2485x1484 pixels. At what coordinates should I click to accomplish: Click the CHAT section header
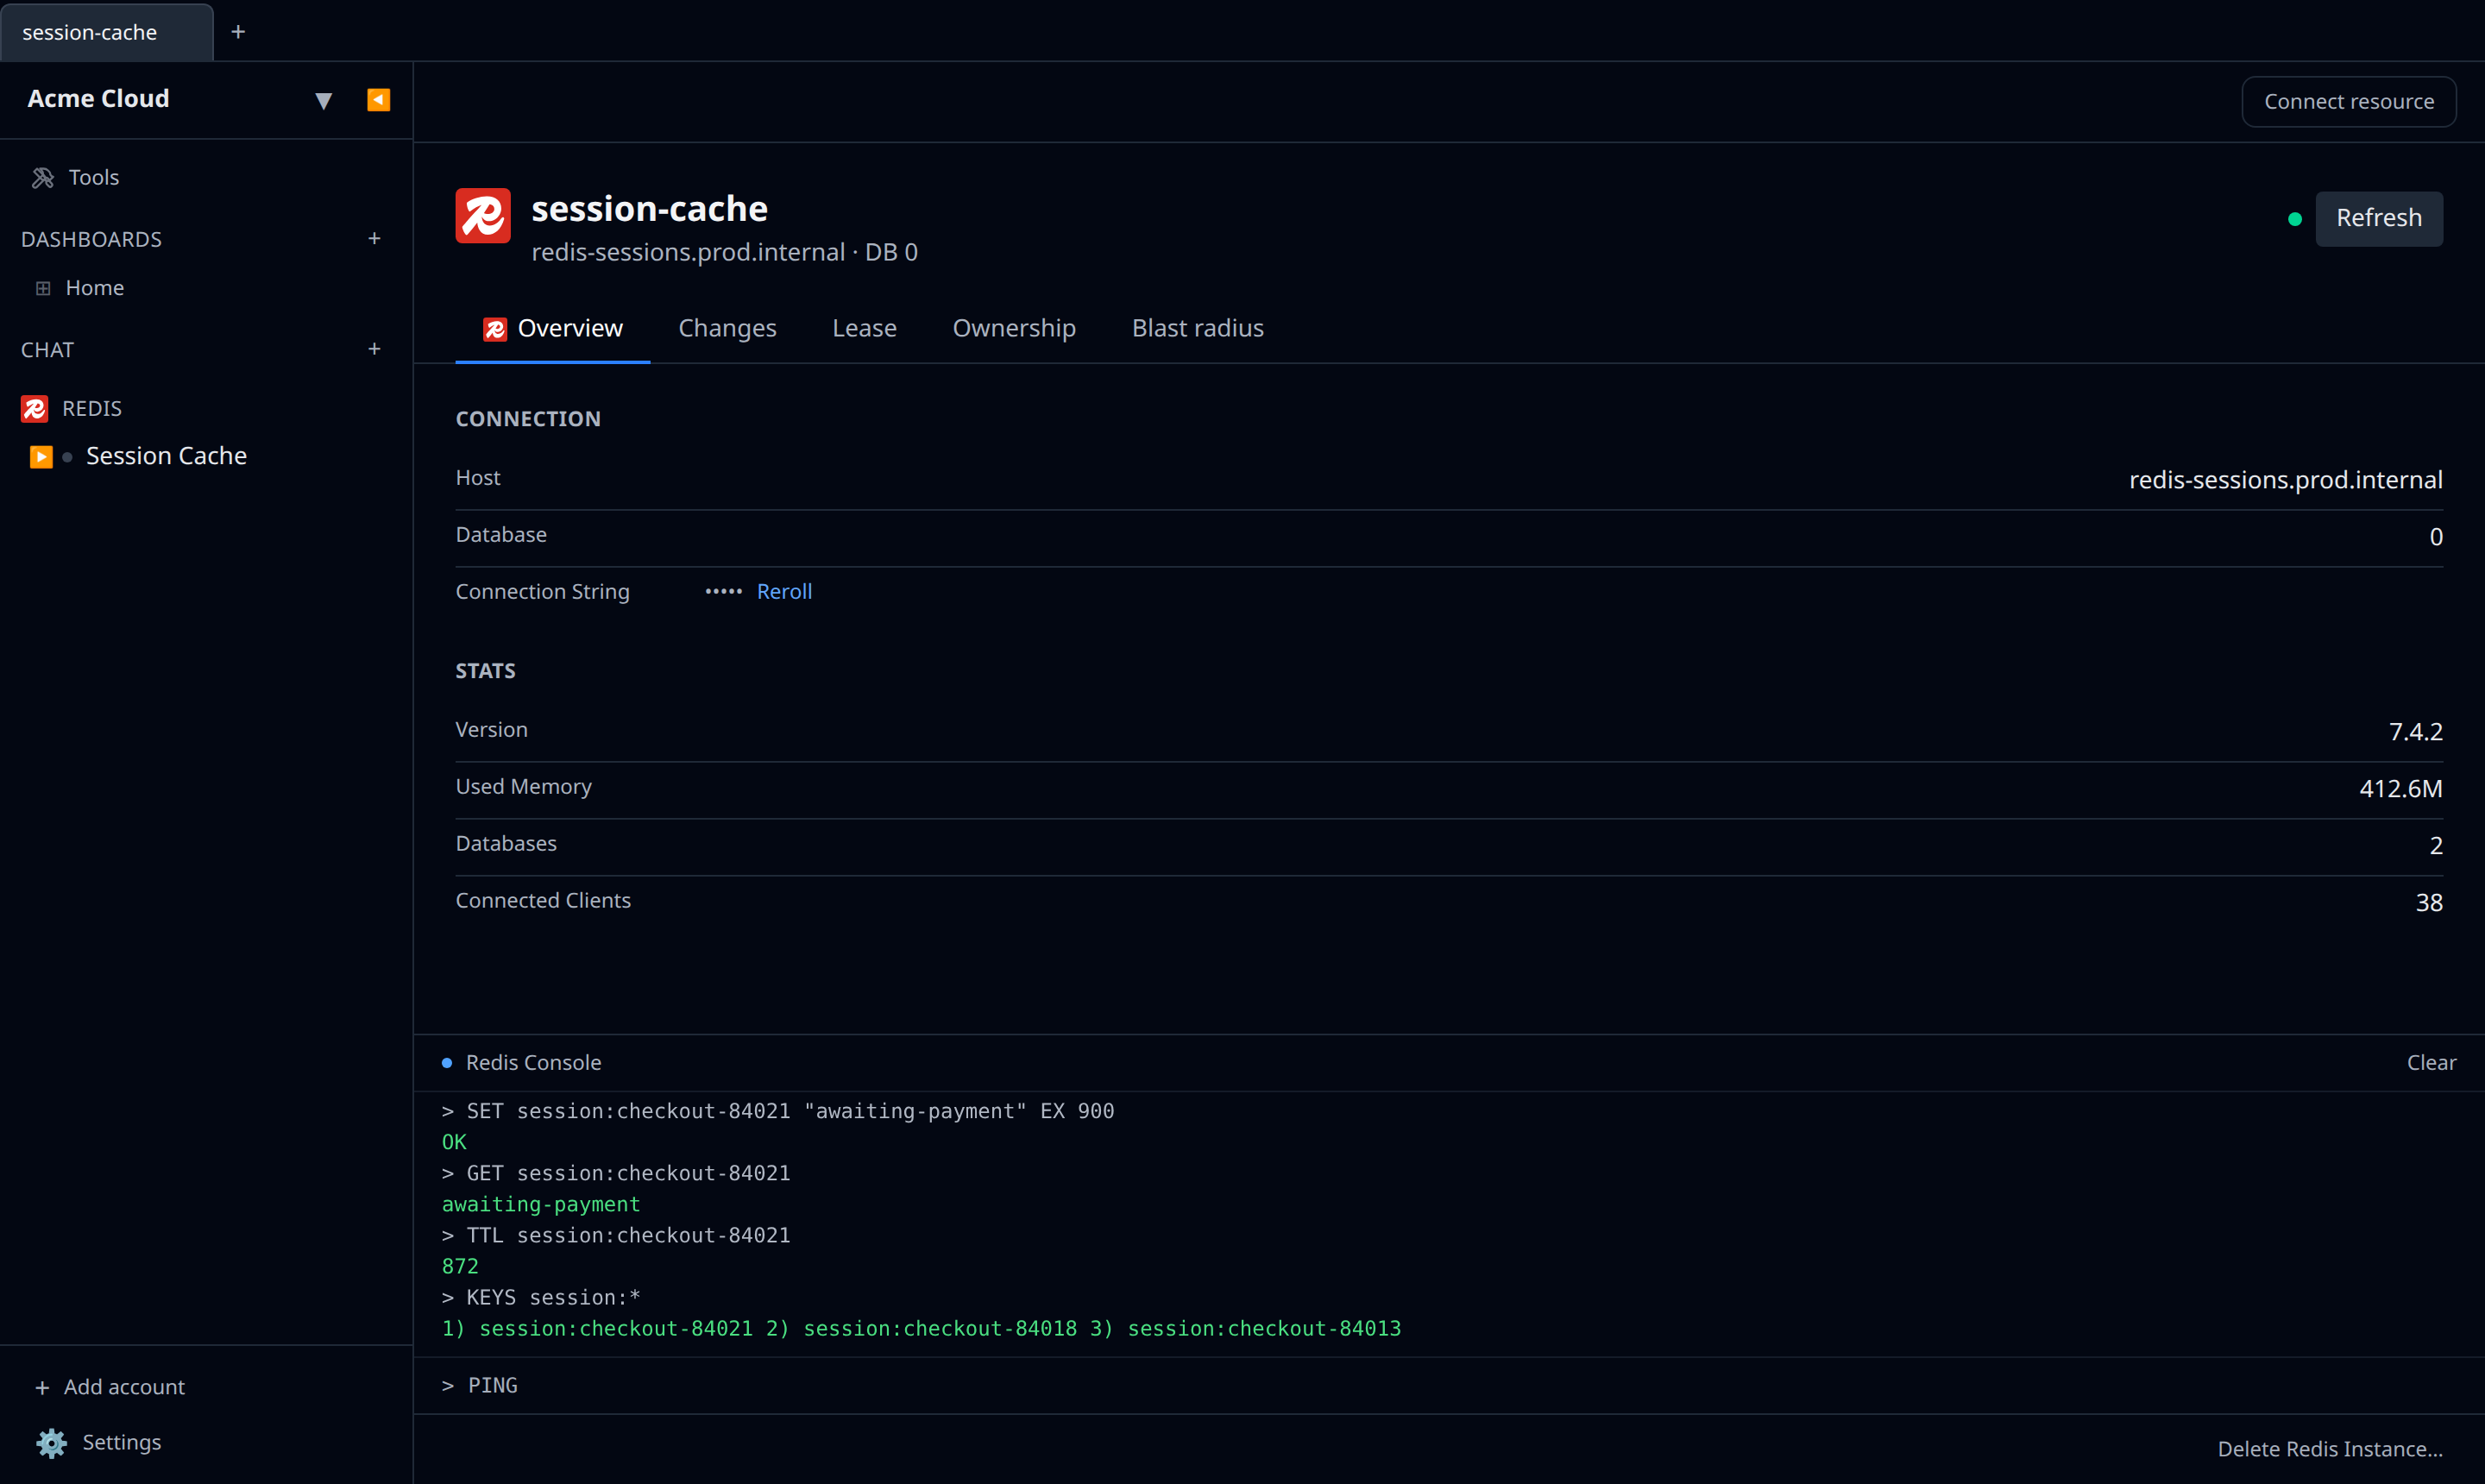click(47, 350)
